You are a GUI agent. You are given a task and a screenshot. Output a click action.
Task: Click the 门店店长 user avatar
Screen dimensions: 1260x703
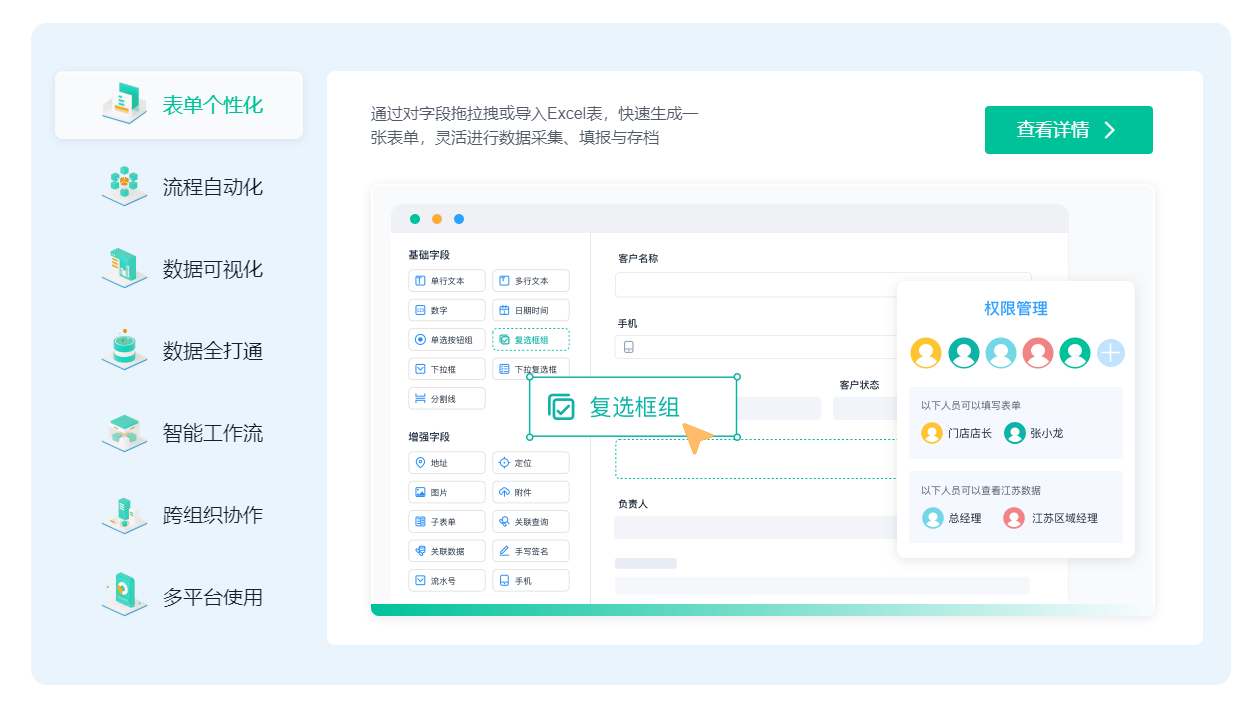932,433
